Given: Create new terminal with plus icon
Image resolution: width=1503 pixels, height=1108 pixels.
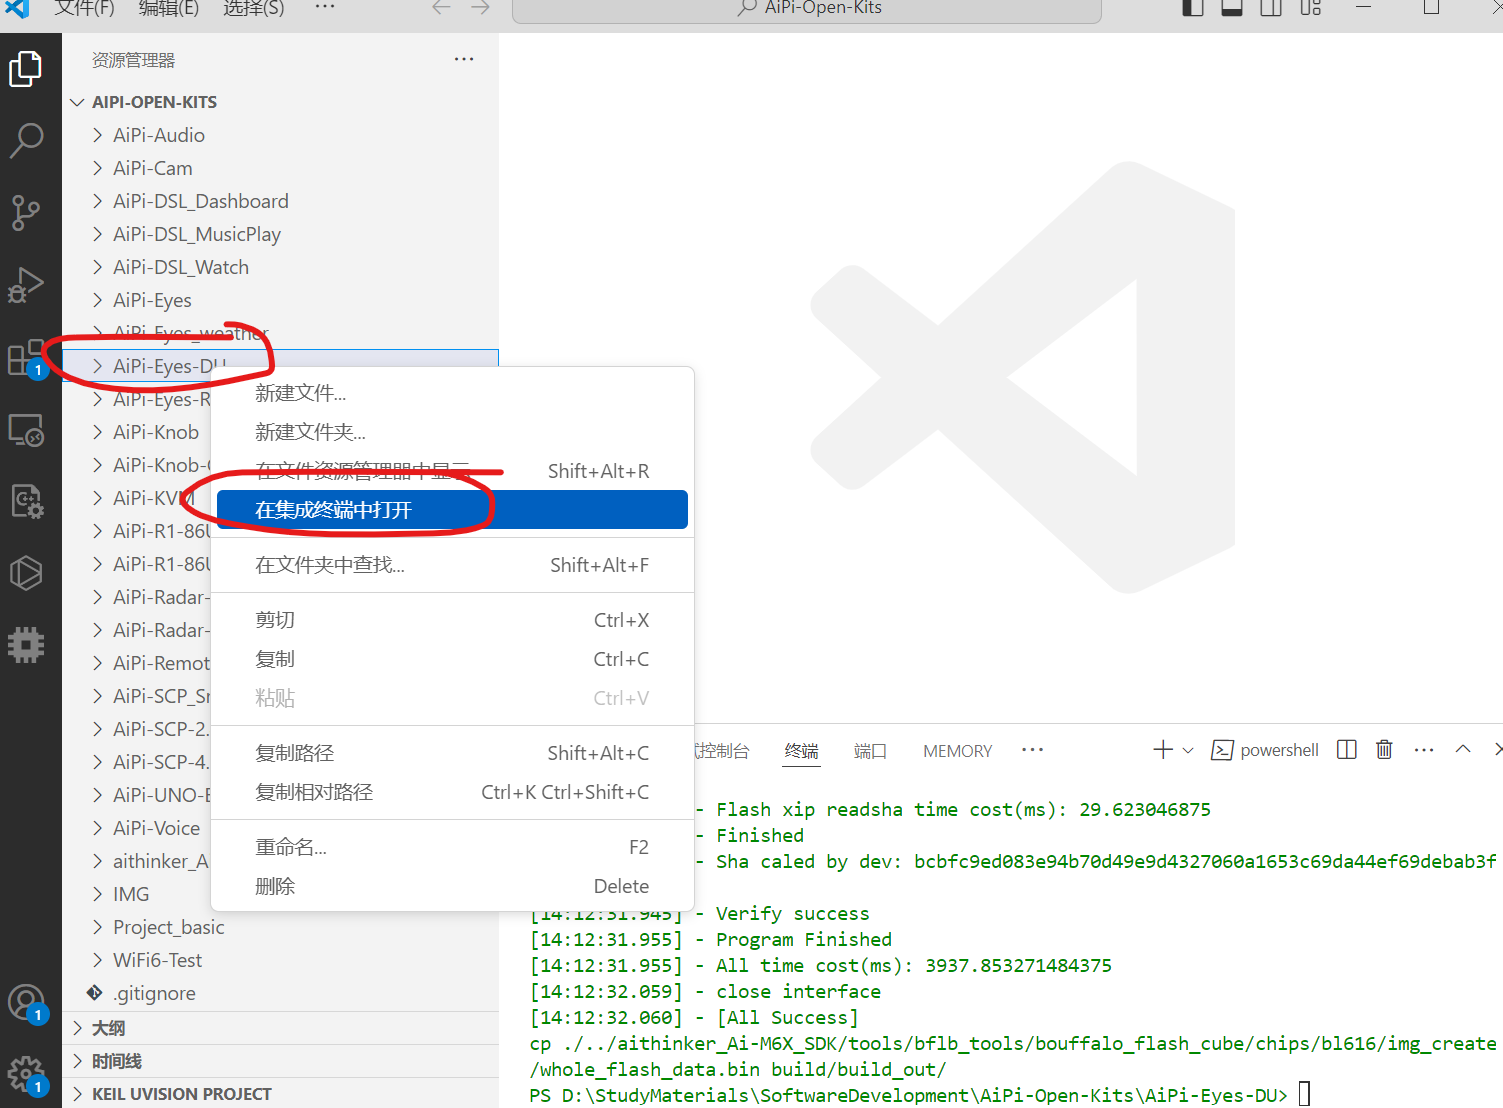Looking at the screenshot, I should pyautogui.click(x=1162, y=750).
